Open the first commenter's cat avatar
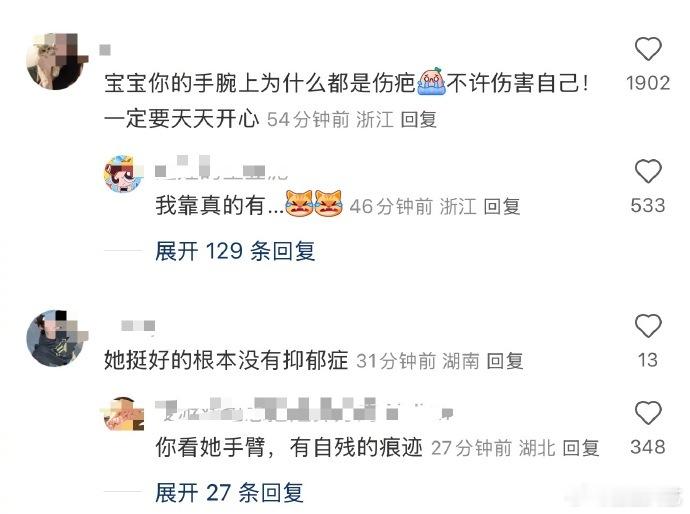690x514 pixels. [56, 61]
